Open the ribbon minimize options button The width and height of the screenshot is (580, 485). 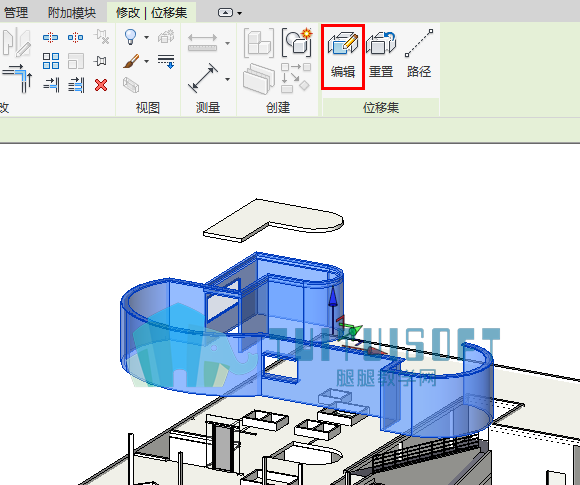pos(225,13)
